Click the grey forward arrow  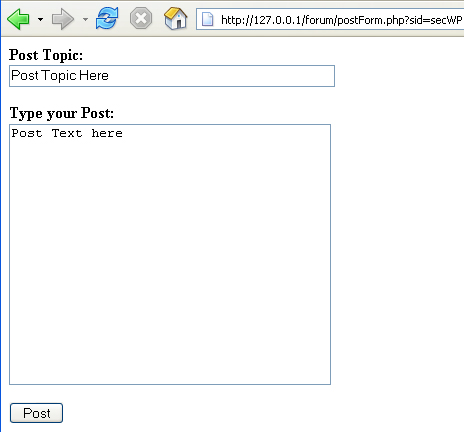click(x=63, y=19)
